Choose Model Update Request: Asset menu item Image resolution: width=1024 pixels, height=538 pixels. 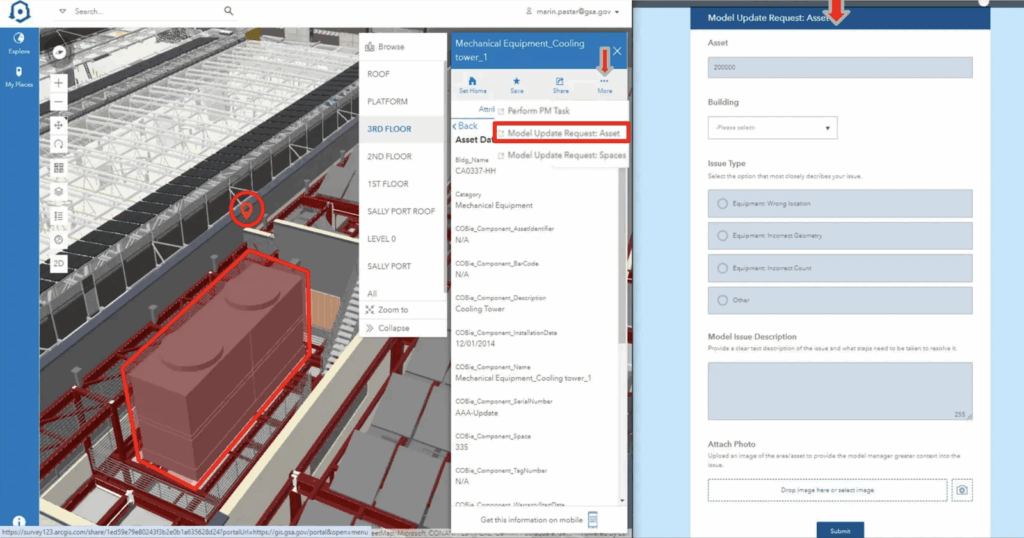pos(562,133)
